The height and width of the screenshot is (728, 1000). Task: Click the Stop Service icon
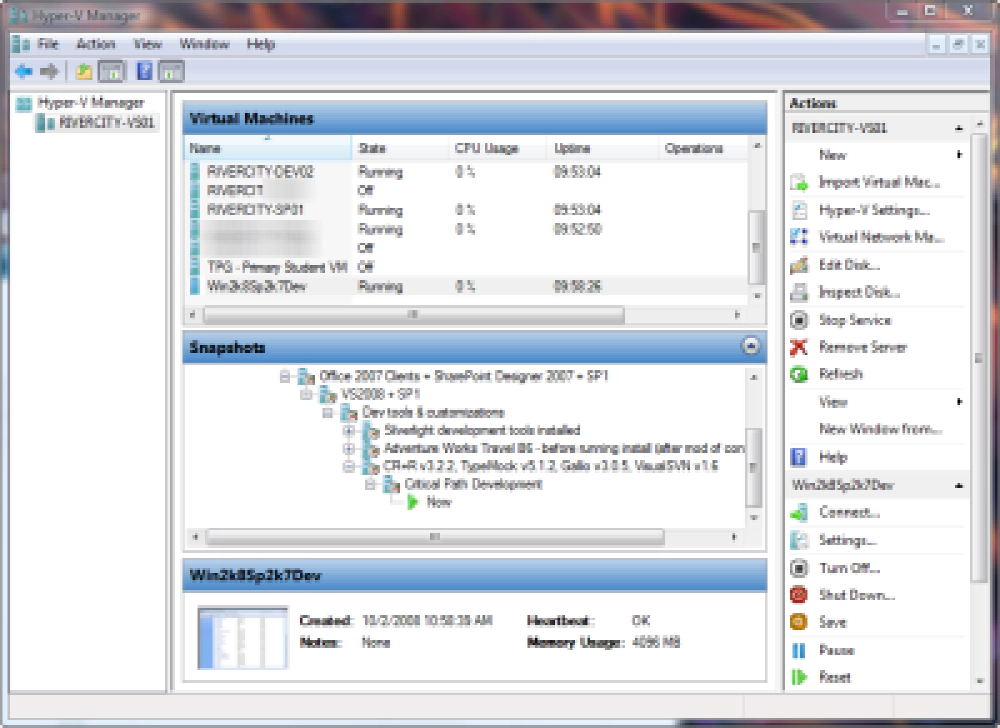pos(799,320)
